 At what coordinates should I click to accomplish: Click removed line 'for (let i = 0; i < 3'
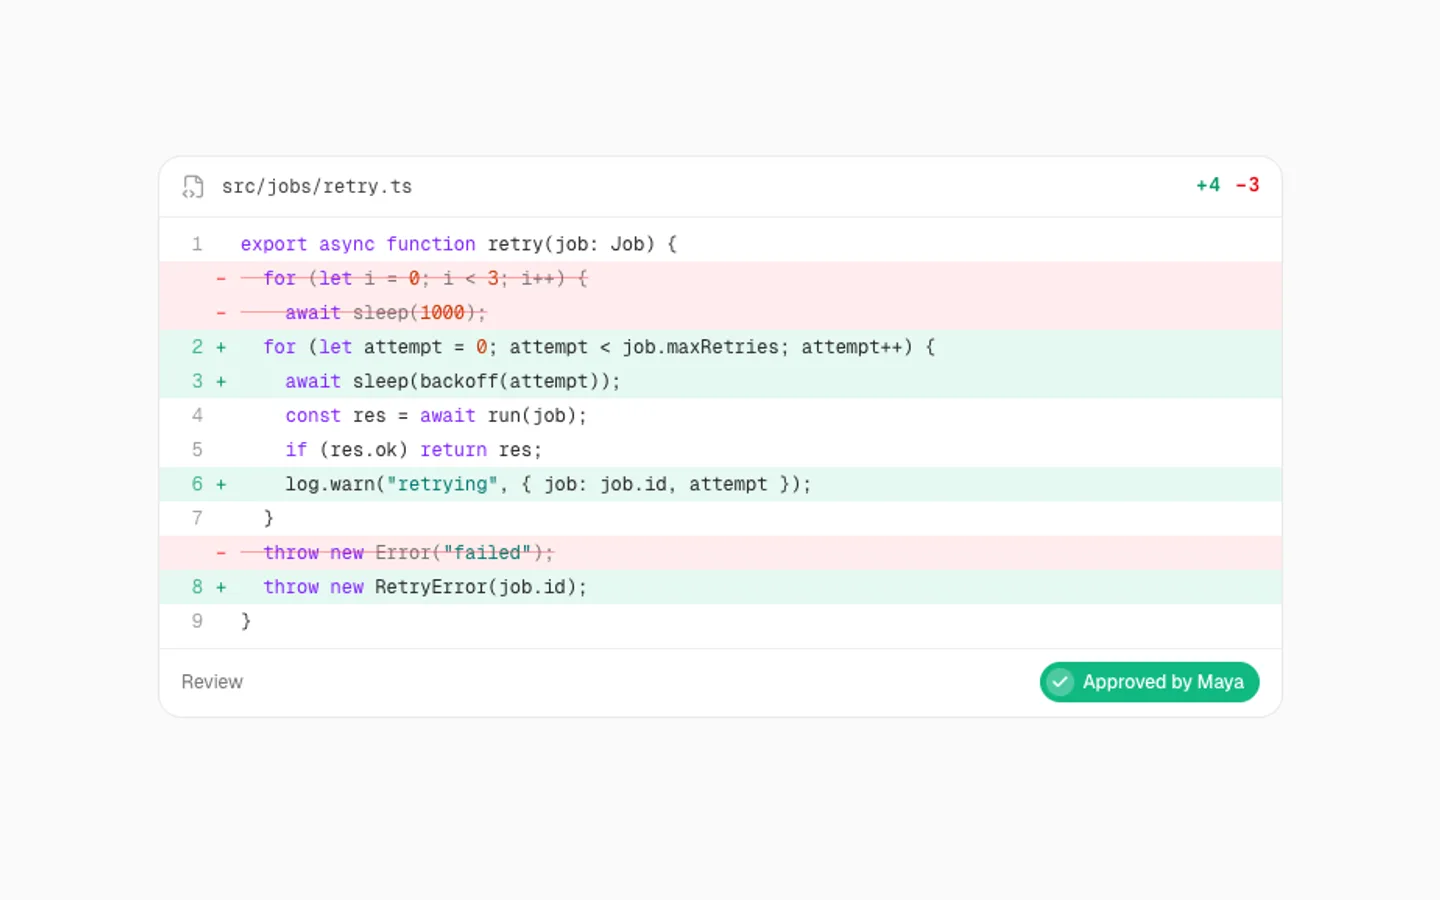(720, 278)
